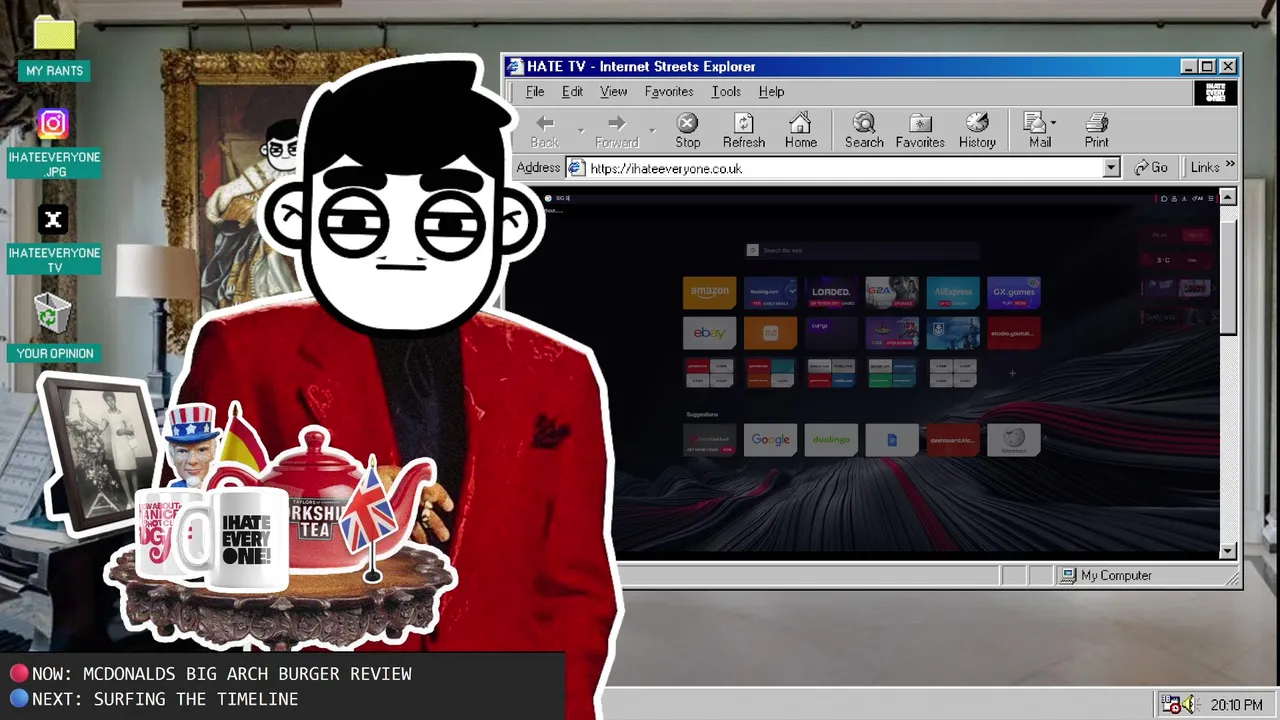Screen dimensions: 1280x720
Task: Click the system tray volume speaker icon
Action: pos(1188,706)
